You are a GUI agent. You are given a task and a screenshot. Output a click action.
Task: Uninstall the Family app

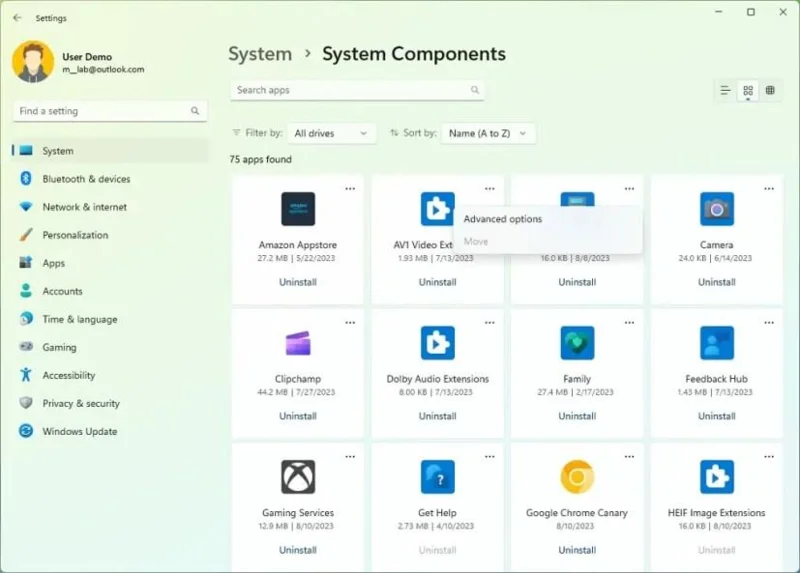(x=577, y=416)
